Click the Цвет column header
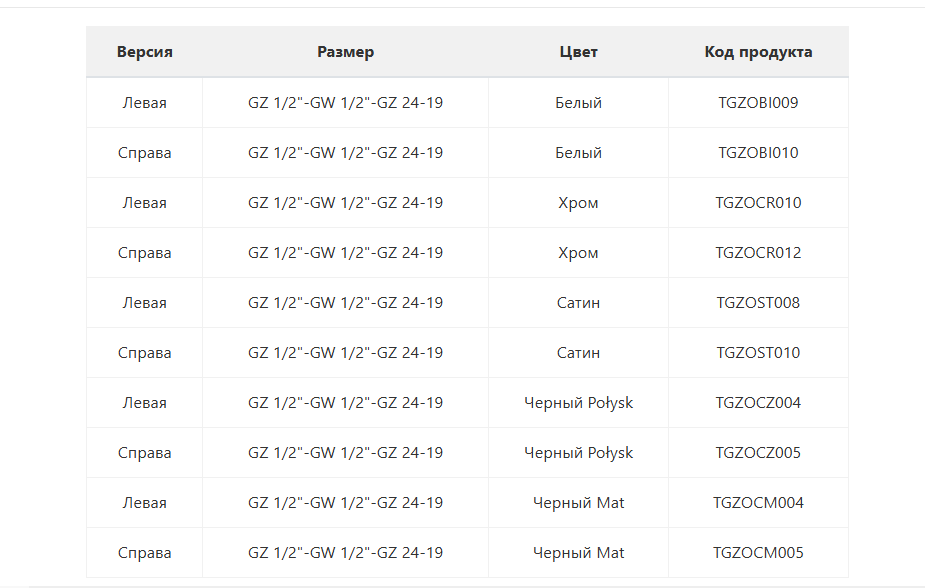The width and height of the screenshot is (925, 588). click(x=578, y=52)
